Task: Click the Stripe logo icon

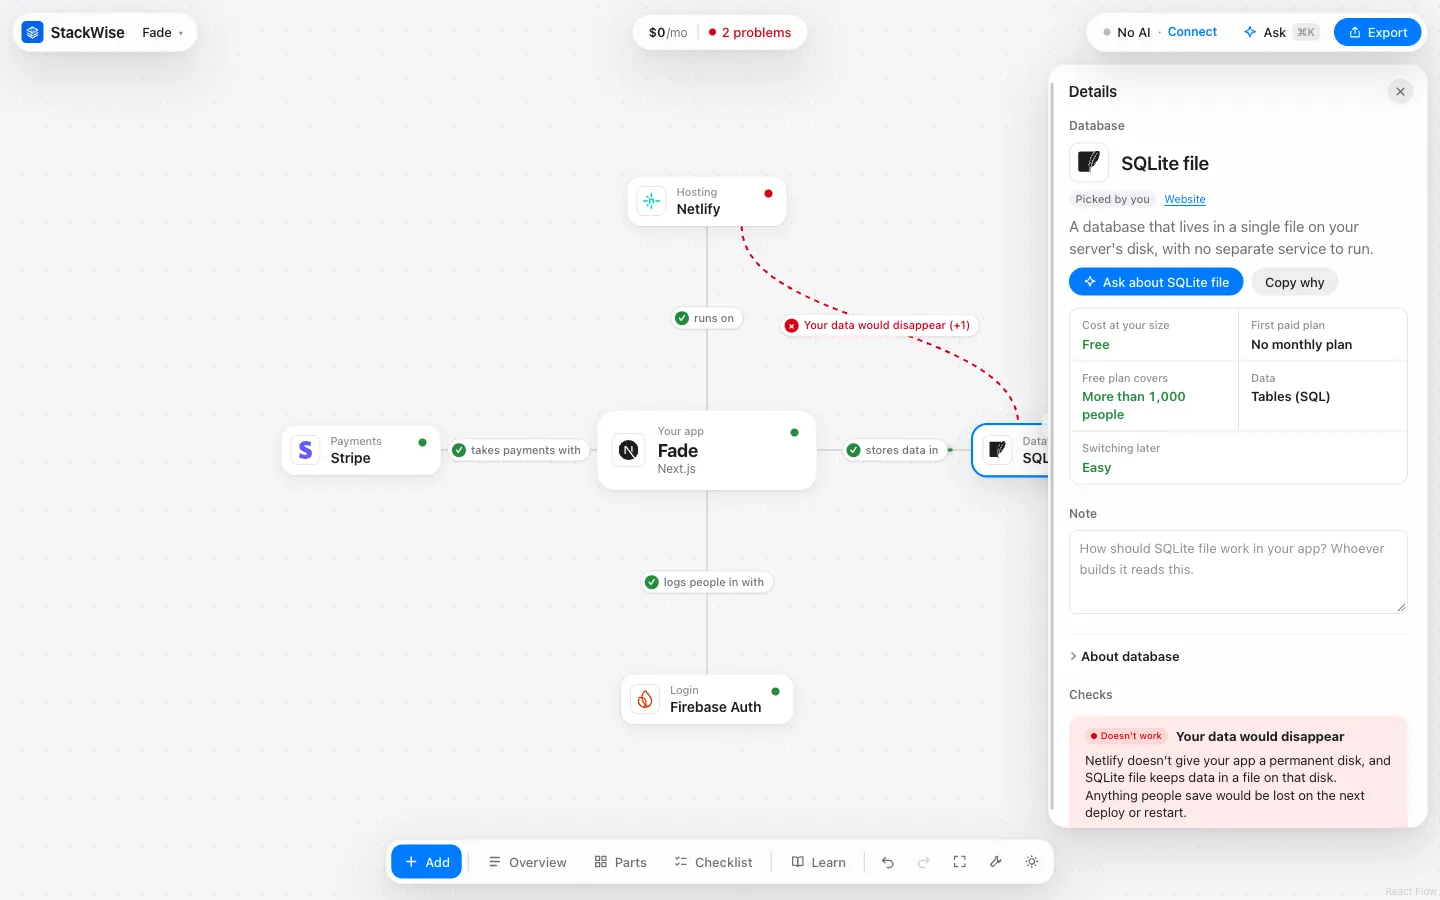Action: point(306,450)
